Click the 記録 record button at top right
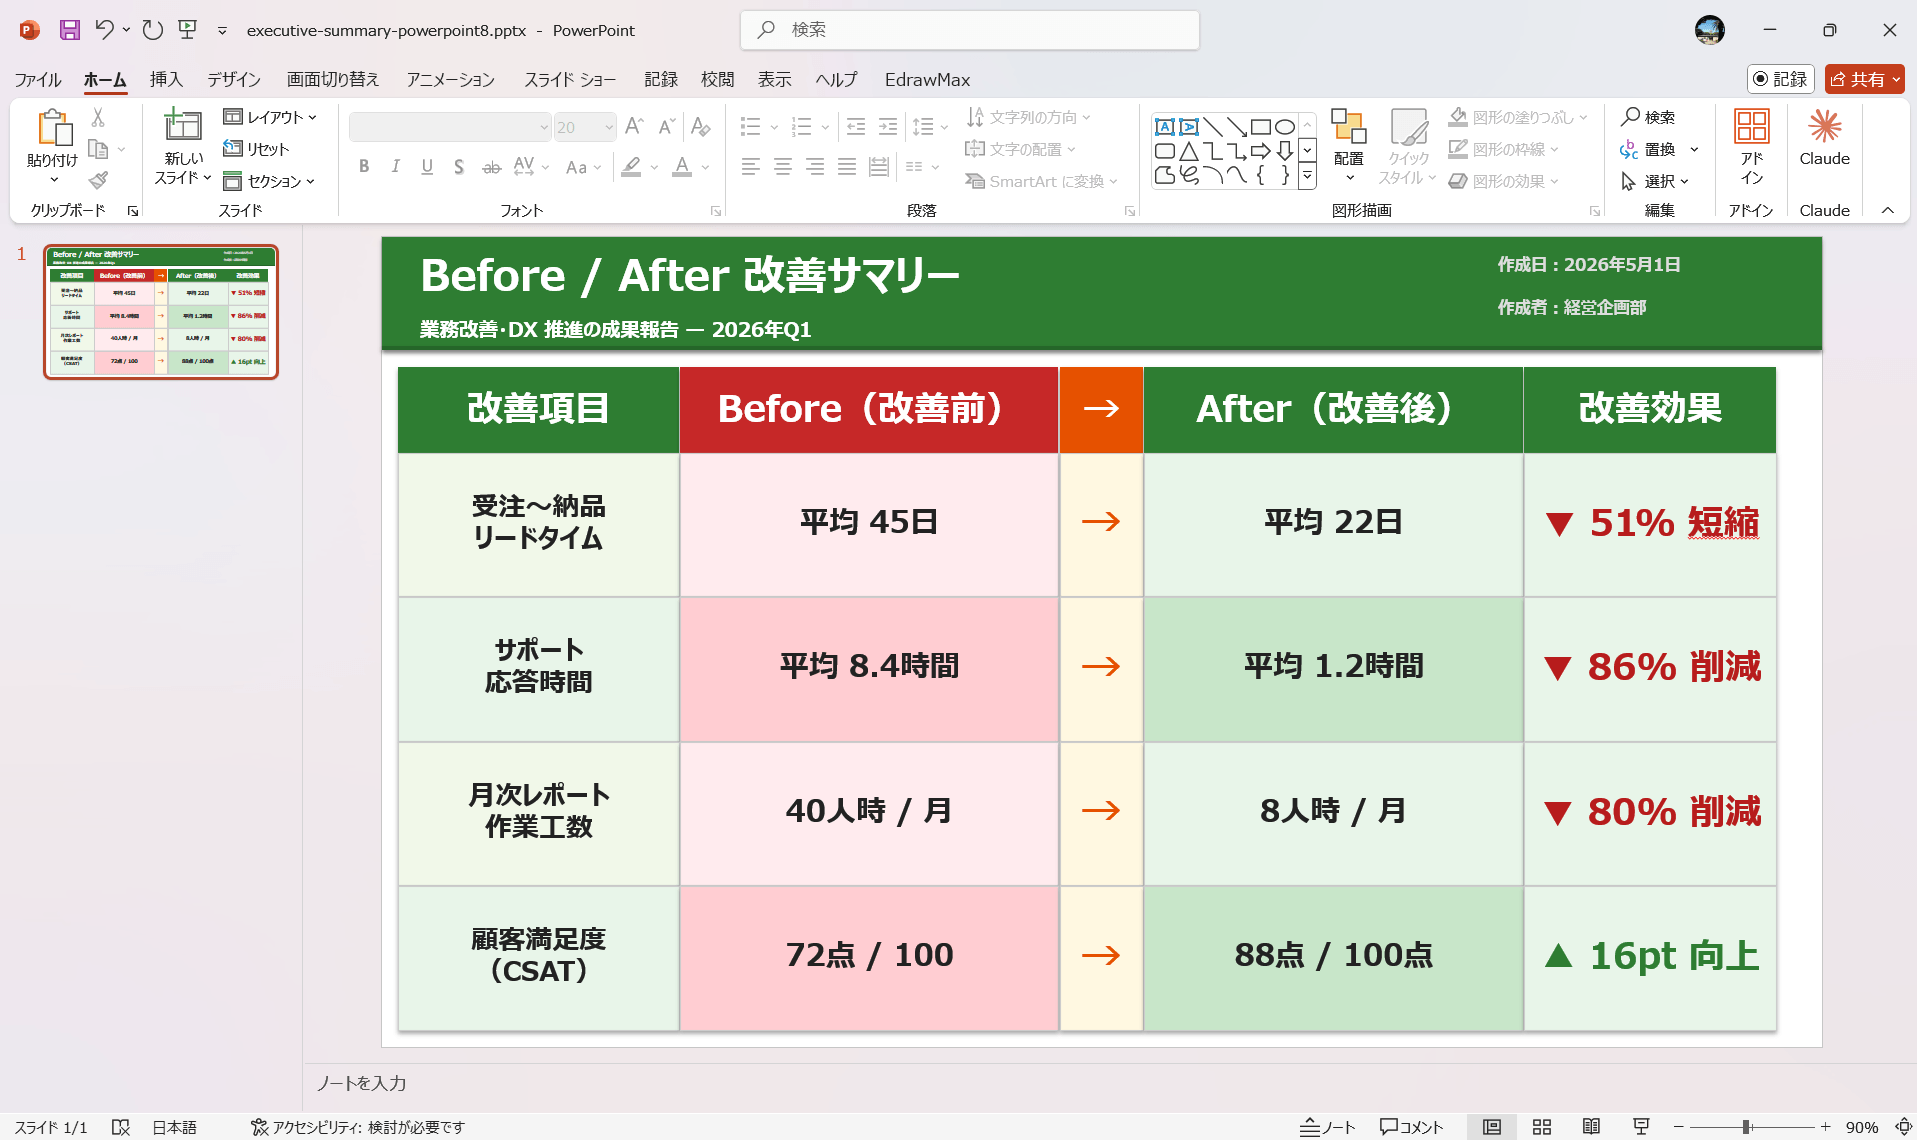 [1781, 79]
